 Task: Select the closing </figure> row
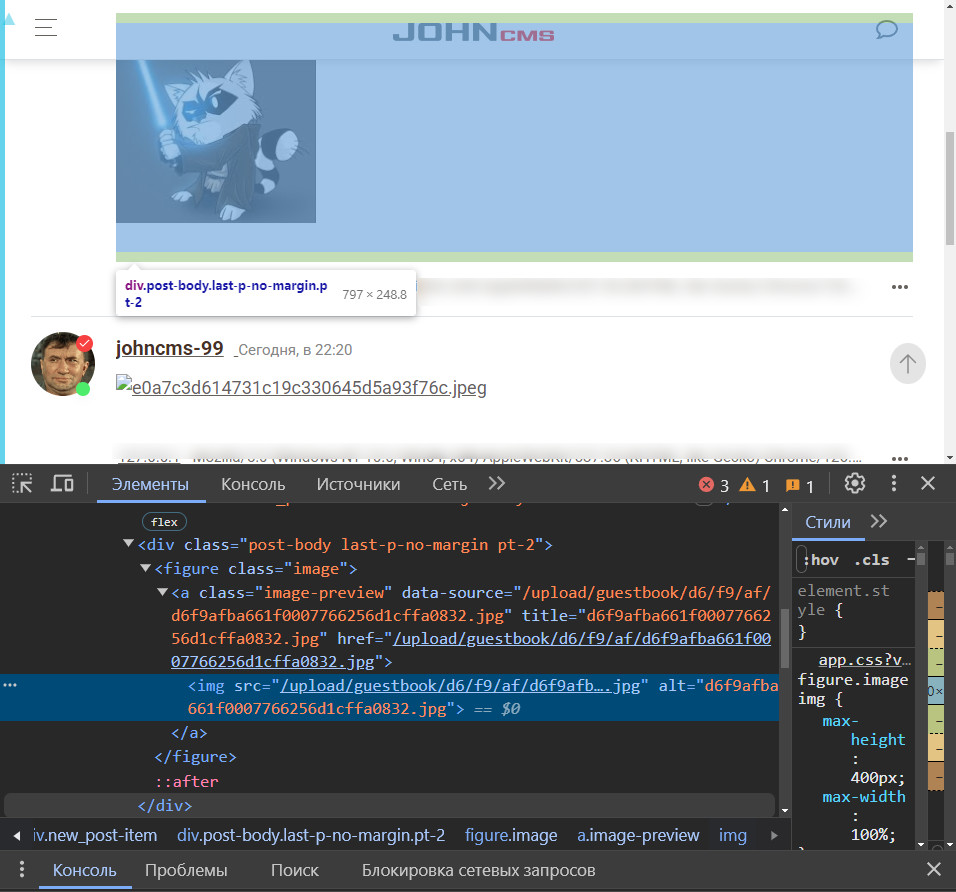click(195, 757)
